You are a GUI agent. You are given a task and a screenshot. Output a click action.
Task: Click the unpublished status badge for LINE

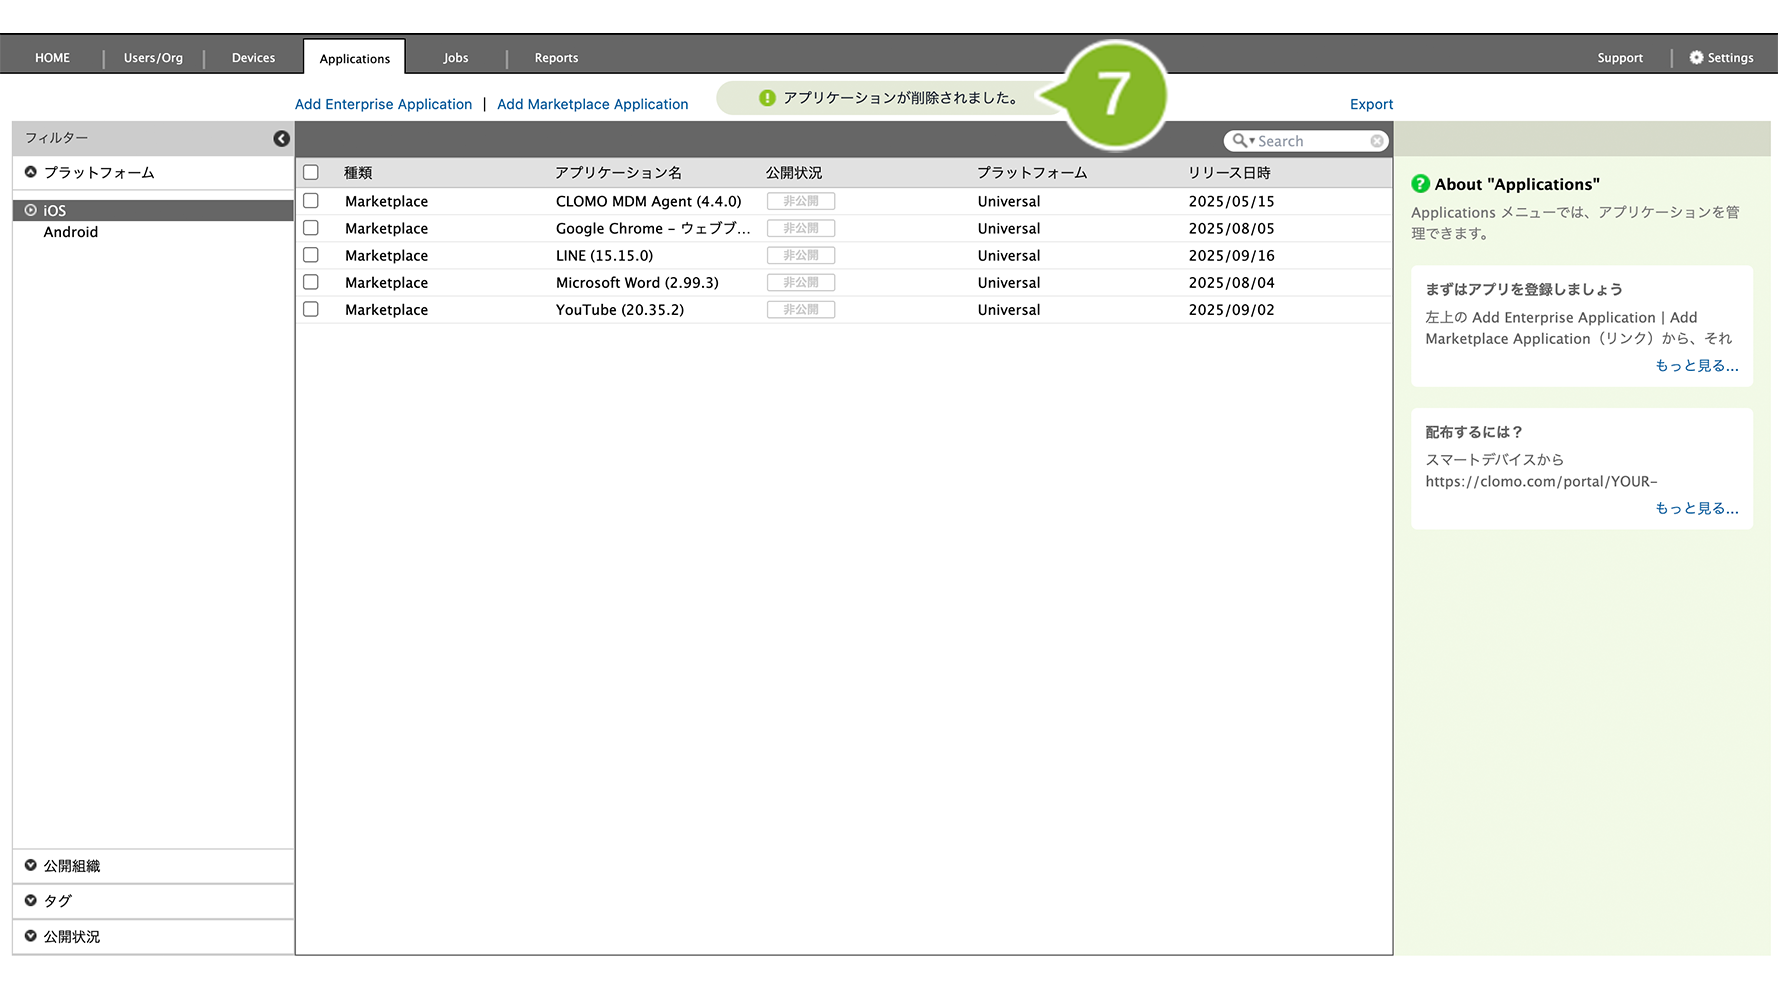(x=800, y=256)
